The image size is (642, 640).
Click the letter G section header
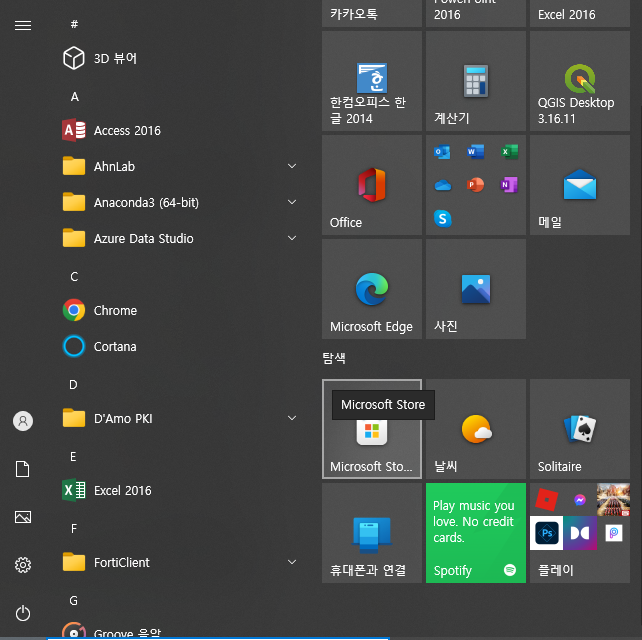tap(74, 601)
